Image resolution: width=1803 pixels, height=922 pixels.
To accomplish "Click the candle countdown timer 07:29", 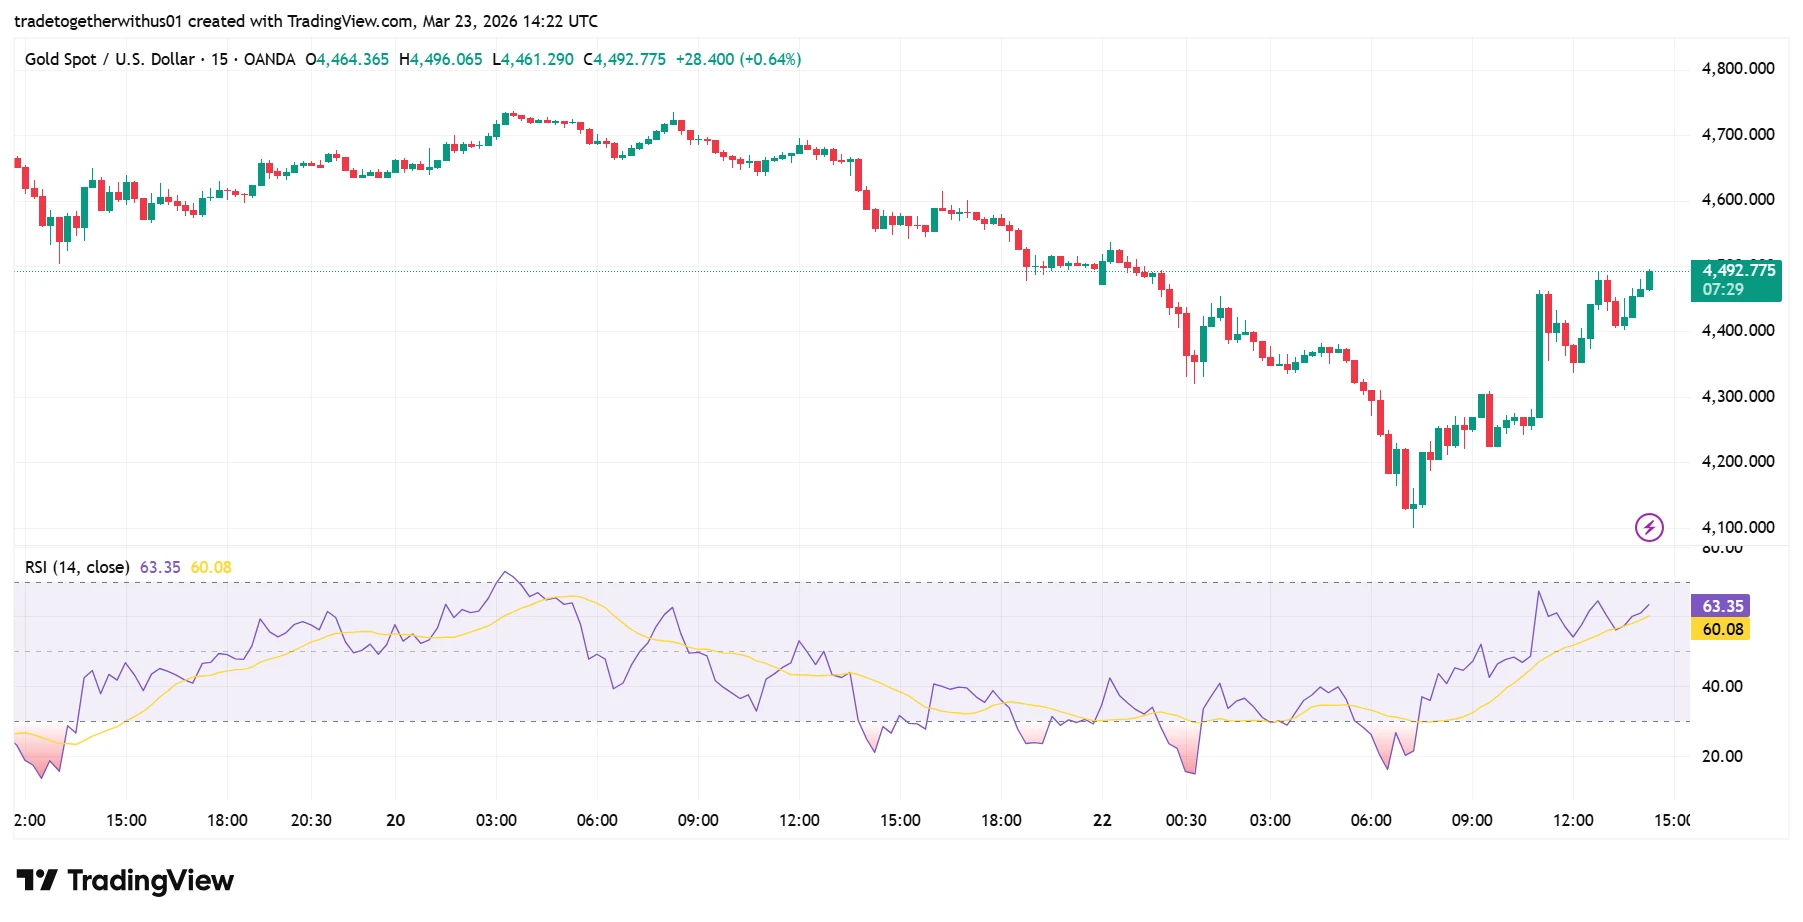I will 1725,290.
